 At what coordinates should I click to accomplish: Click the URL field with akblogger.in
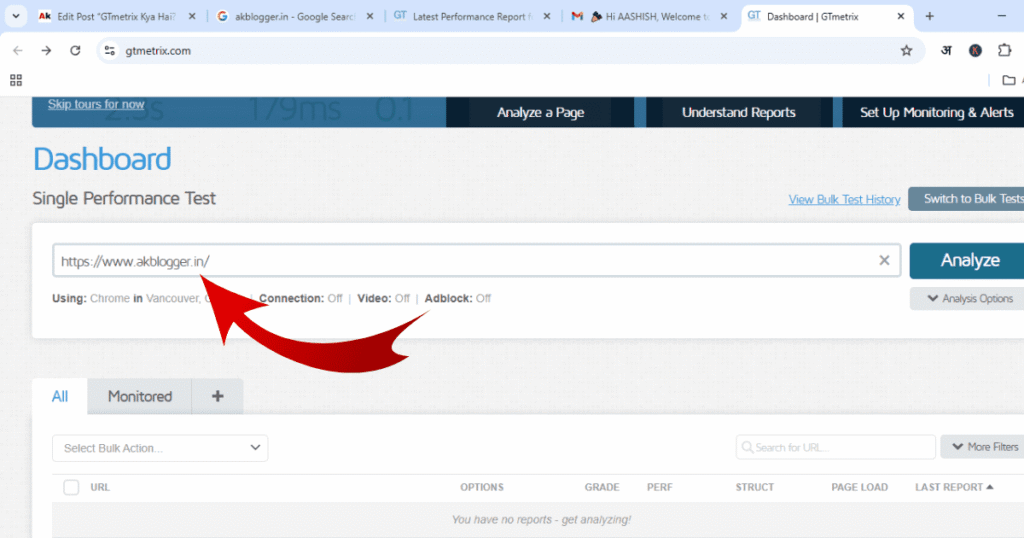[477, 261]
